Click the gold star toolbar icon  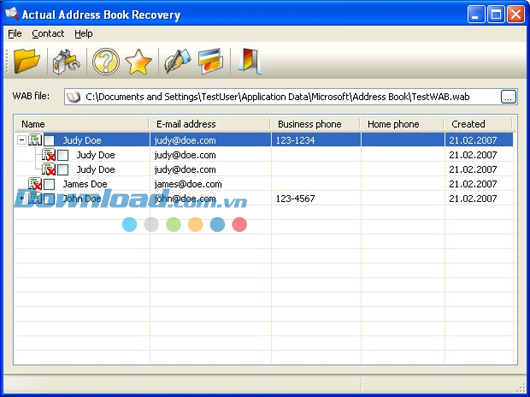click(138, 62)
